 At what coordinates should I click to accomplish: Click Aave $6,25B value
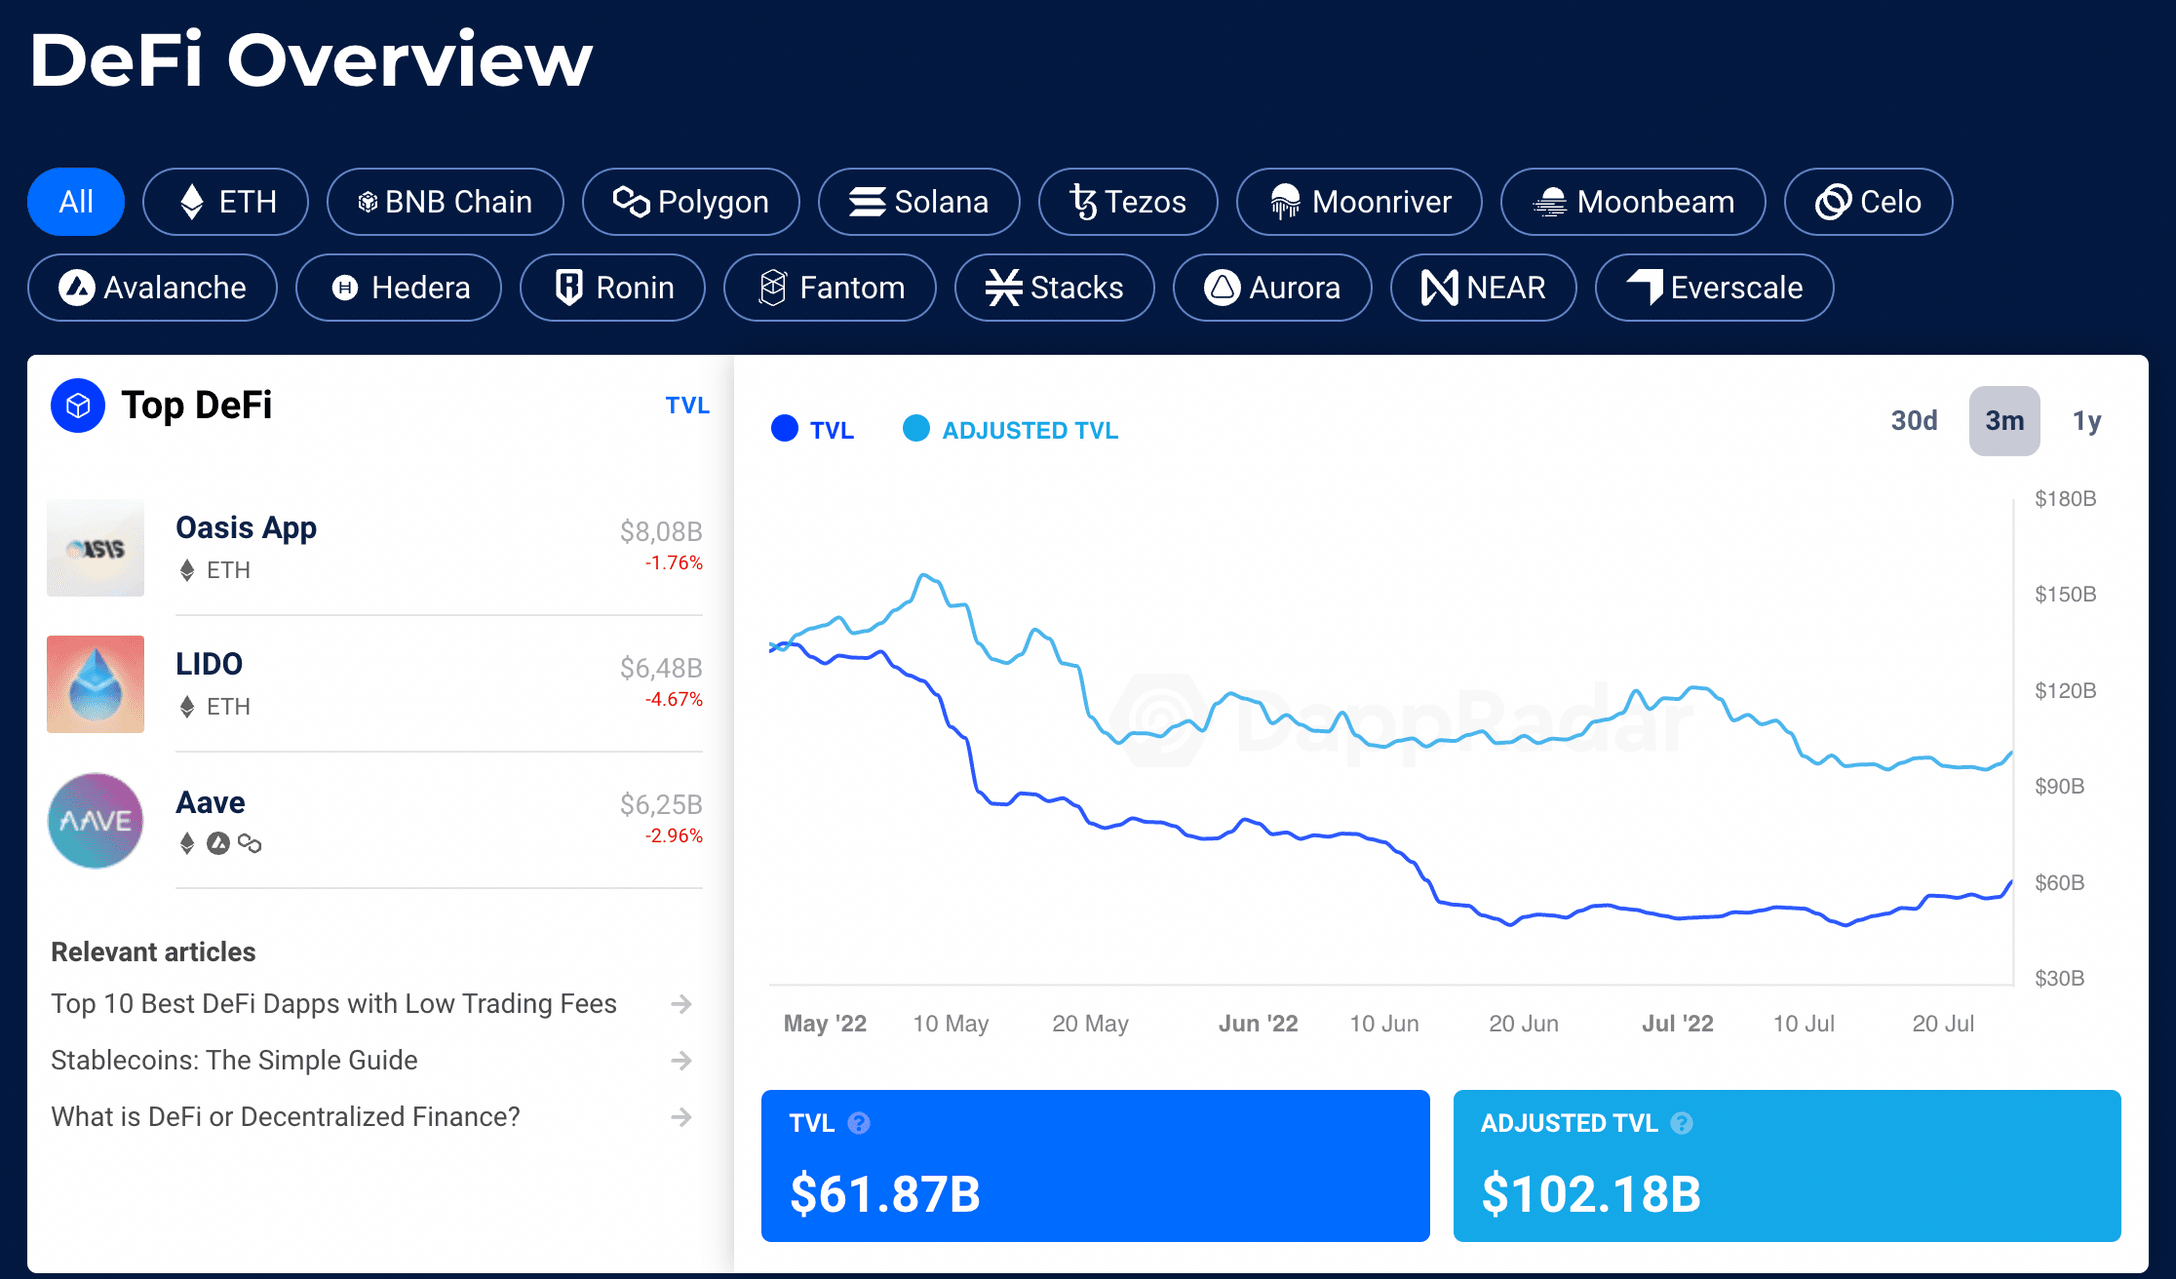coord(661,804)
